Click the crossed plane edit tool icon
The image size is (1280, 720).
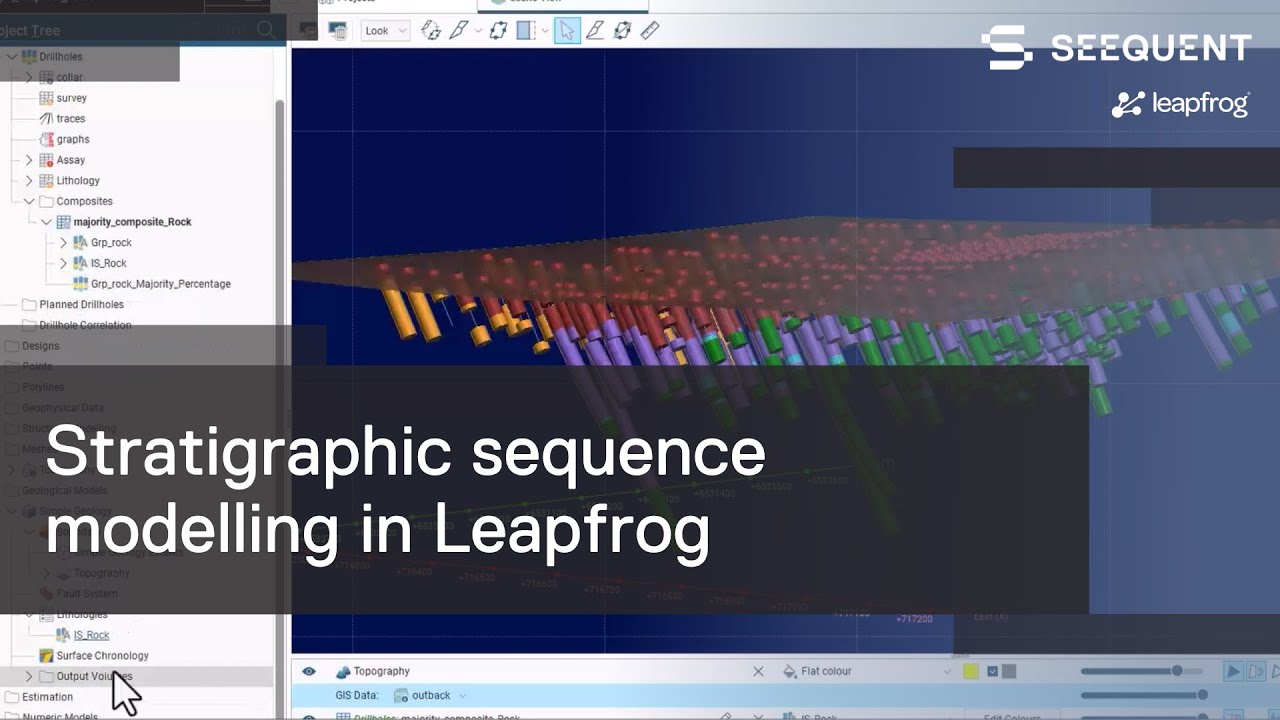(622, 31)
